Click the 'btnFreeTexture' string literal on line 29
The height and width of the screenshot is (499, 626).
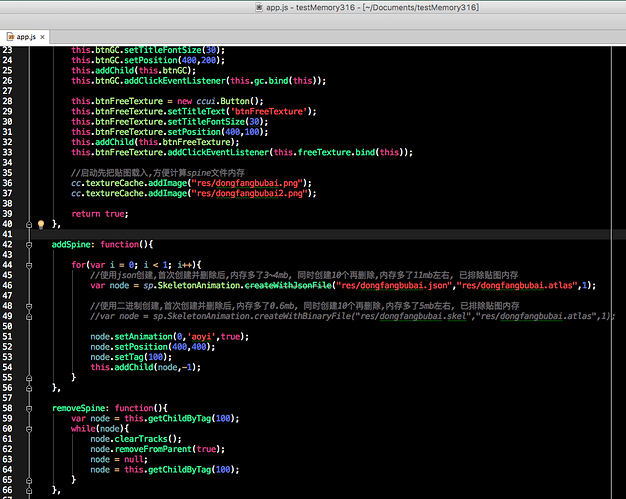click(269, 111)
